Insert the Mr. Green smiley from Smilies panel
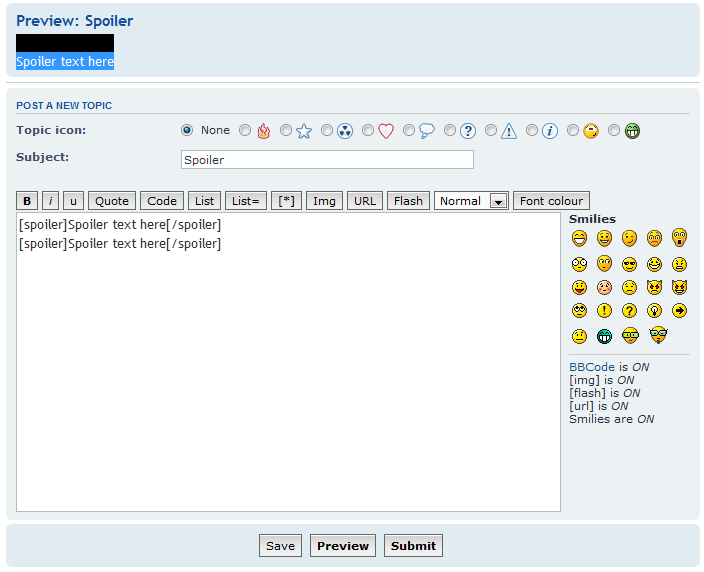Viewport: 704px width, 572px height. point(604,336)
